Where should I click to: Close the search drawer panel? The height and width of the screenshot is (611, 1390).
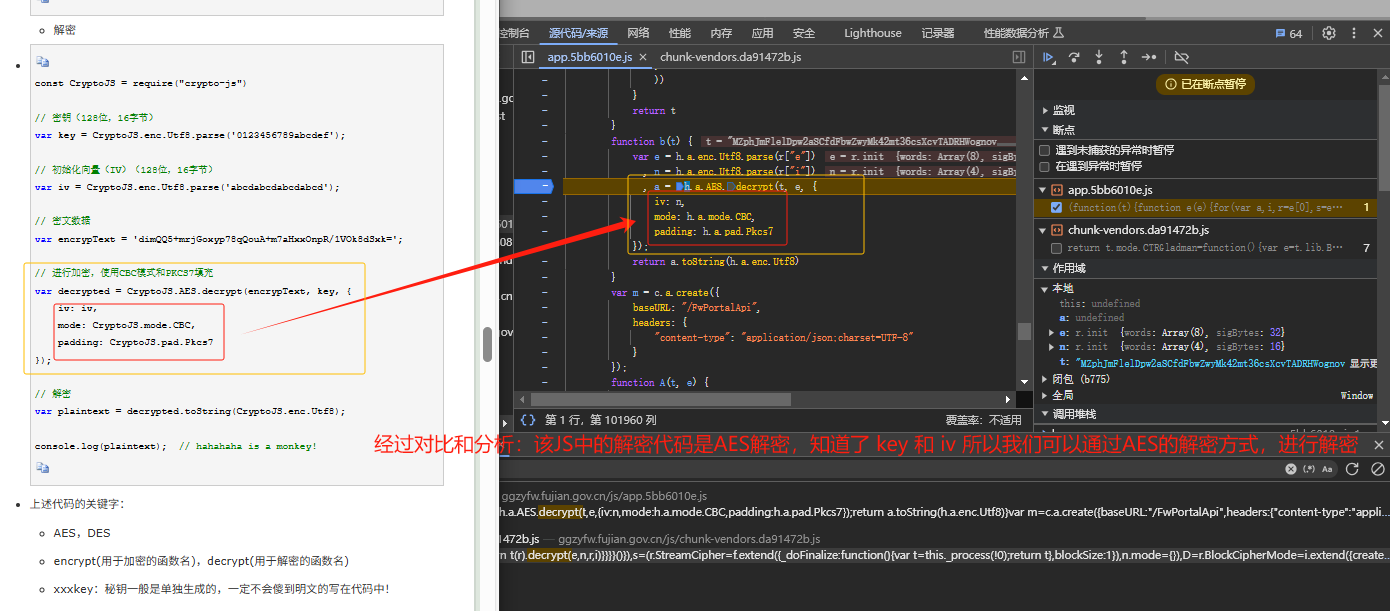click(x=1379, y=445)
